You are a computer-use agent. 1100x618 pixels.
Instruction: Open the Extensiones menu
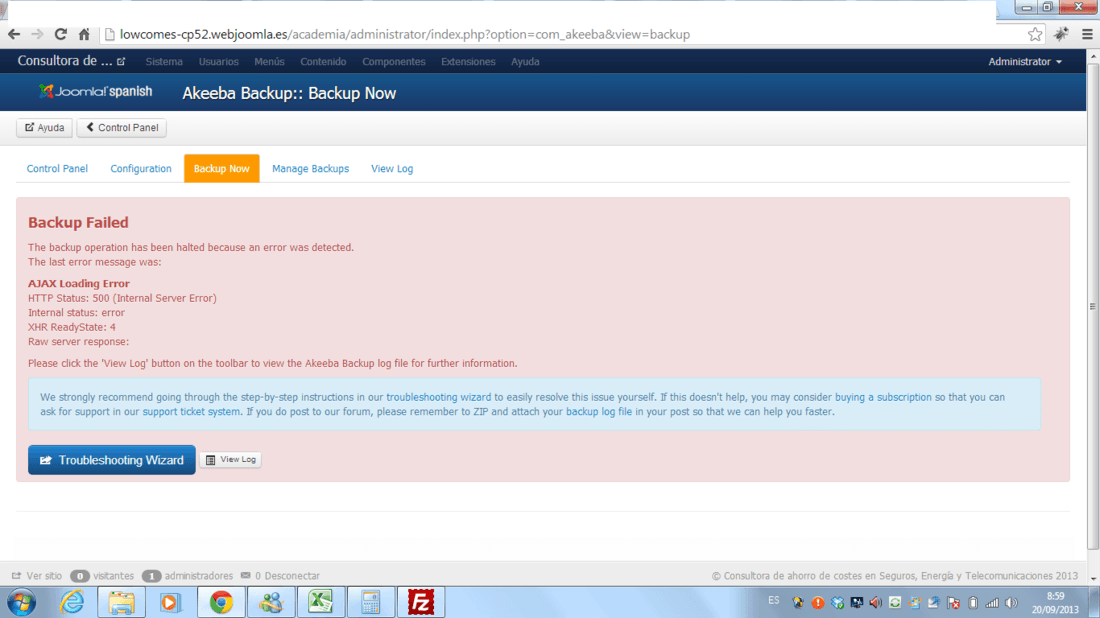point(468,62)
